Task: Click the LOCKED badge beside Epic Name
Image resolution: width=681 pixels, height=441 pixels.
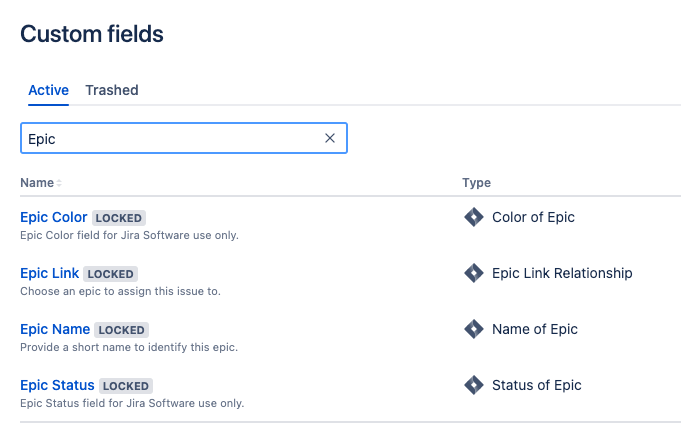Action: coord(121,330)
